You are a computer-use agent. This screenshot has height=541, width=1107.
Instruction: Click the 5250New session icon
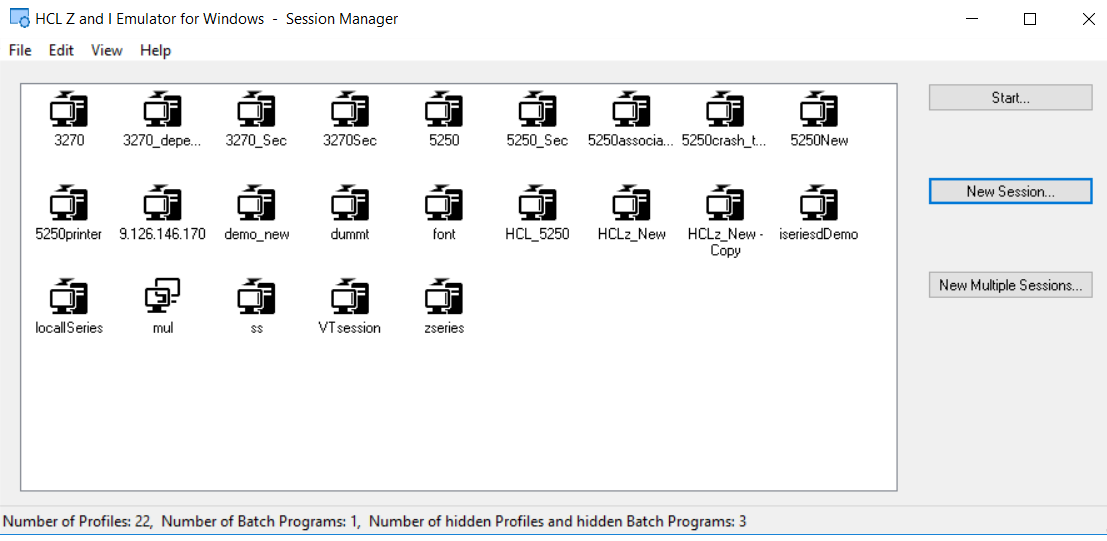pos(818,108)
